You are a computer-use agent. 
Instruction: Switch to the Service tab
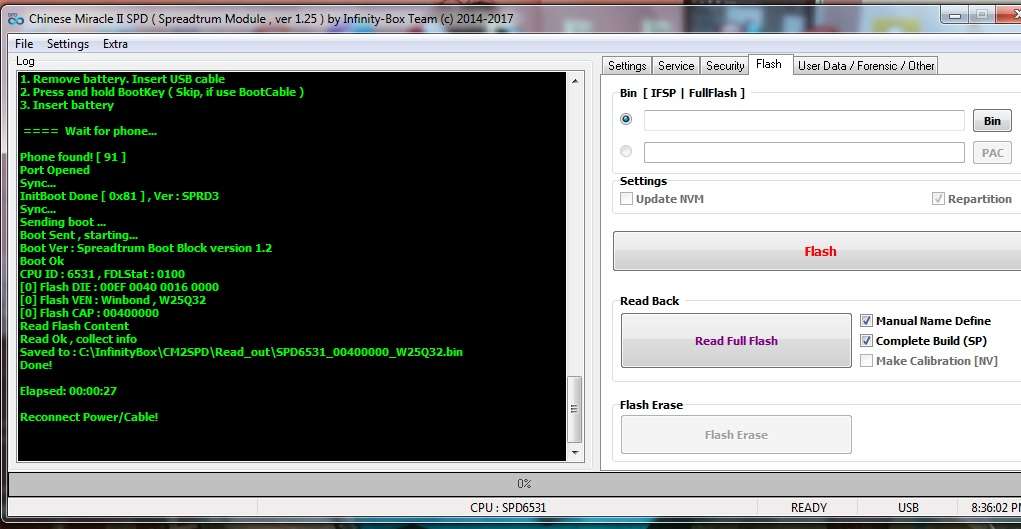click(x=676, y=66)
